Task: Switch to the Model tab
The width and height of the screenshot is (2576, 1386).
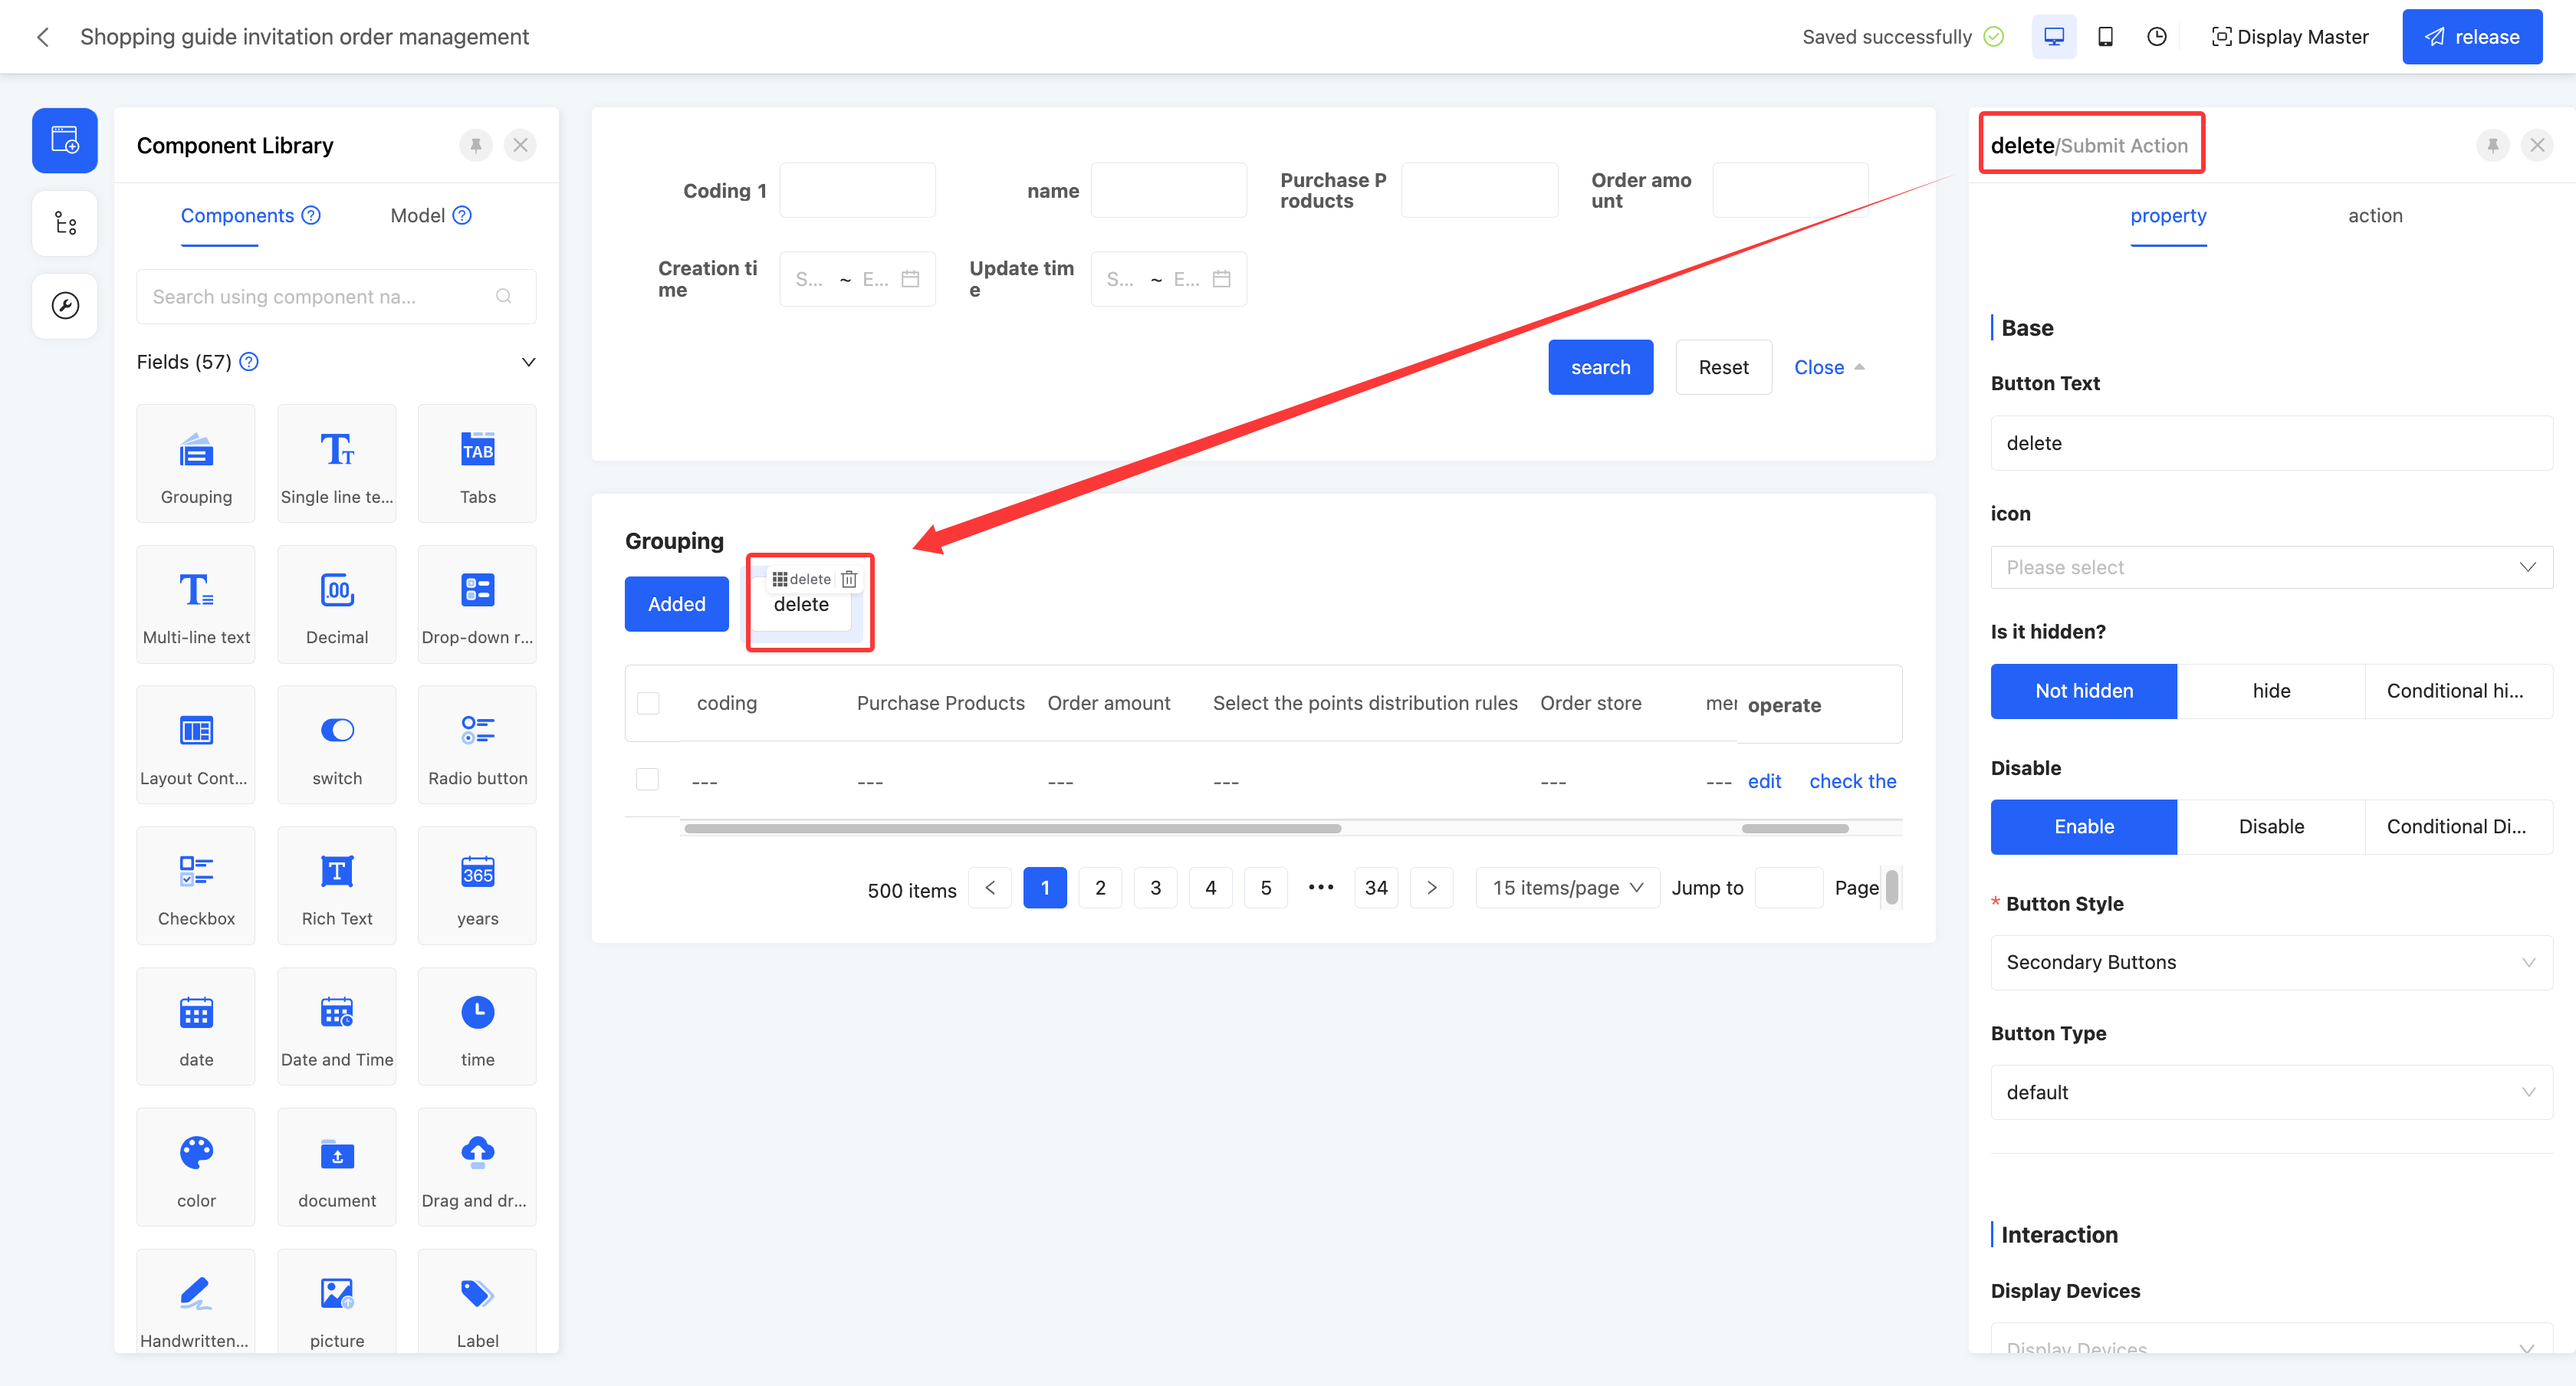Action: pyautogui.click(x=418, y=216)
